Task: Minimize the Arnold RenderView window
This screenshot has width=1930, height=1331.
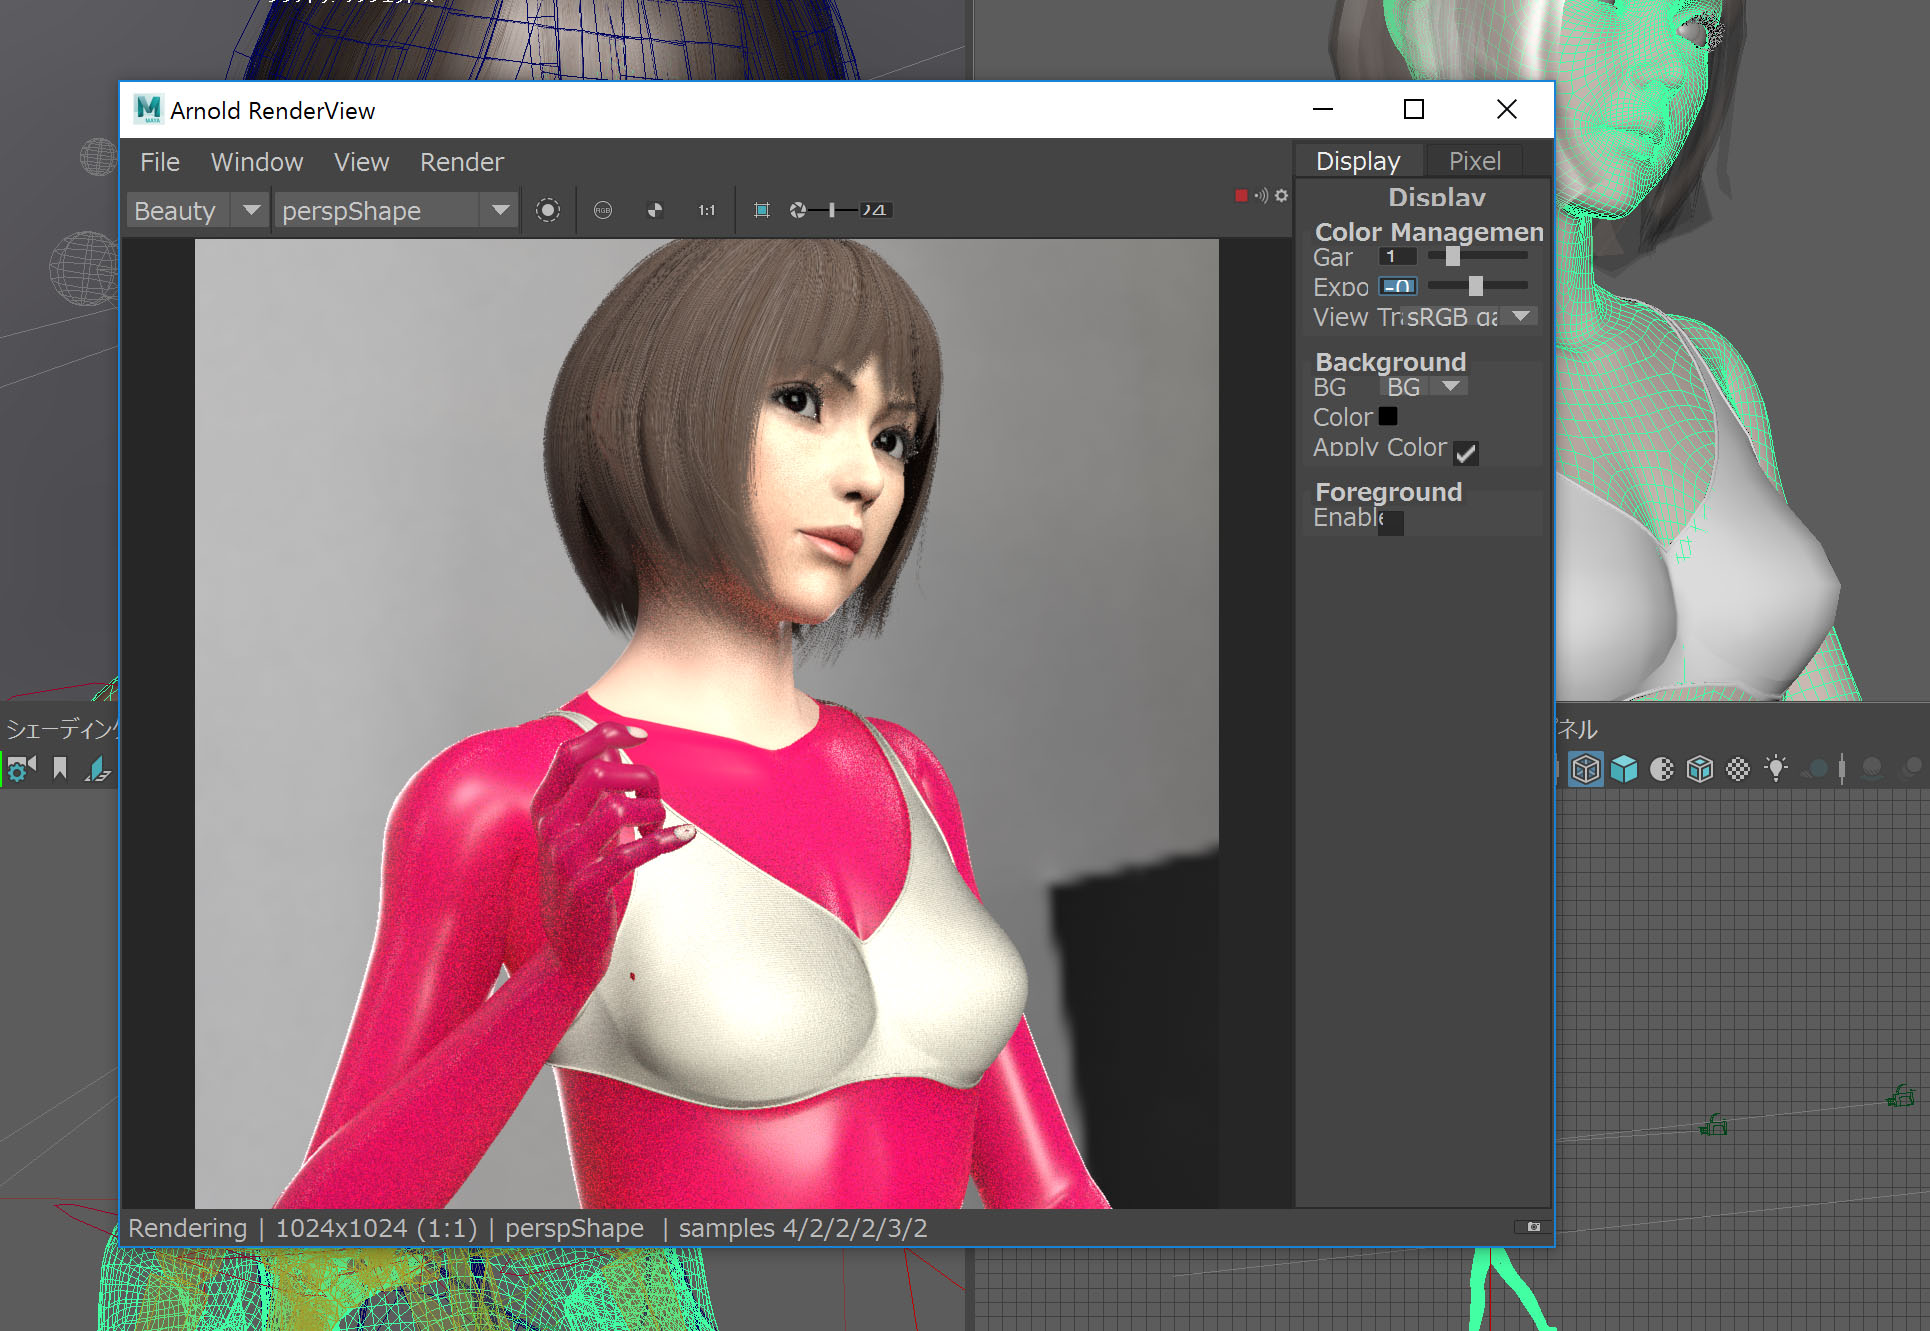Action: coord(1323,109)
